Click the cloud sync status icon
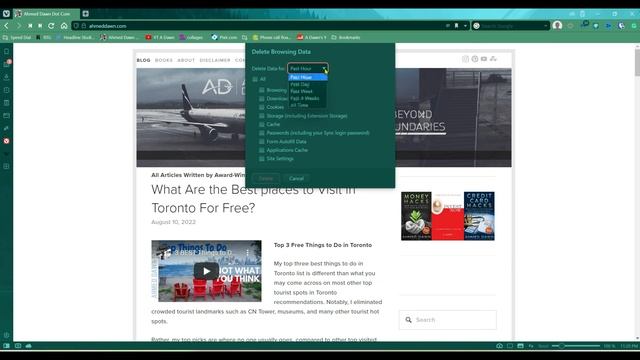640x360 pixels. click(x=29, y=346)
